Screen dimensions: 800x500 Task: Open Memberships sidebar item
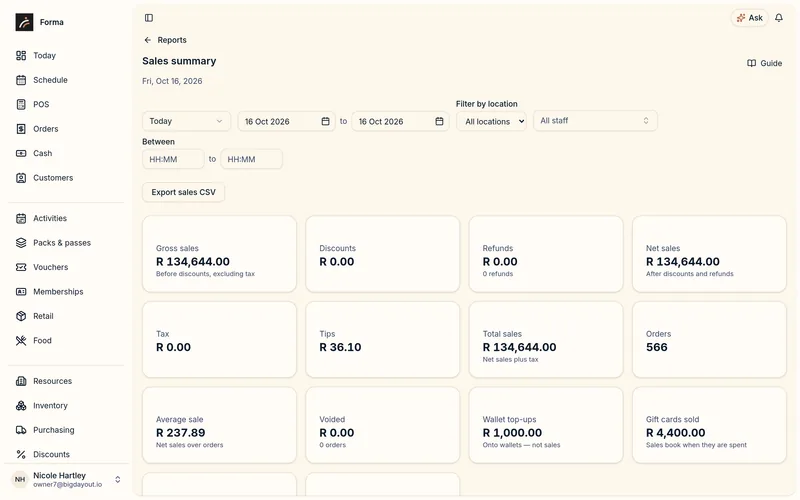(58, 292)
